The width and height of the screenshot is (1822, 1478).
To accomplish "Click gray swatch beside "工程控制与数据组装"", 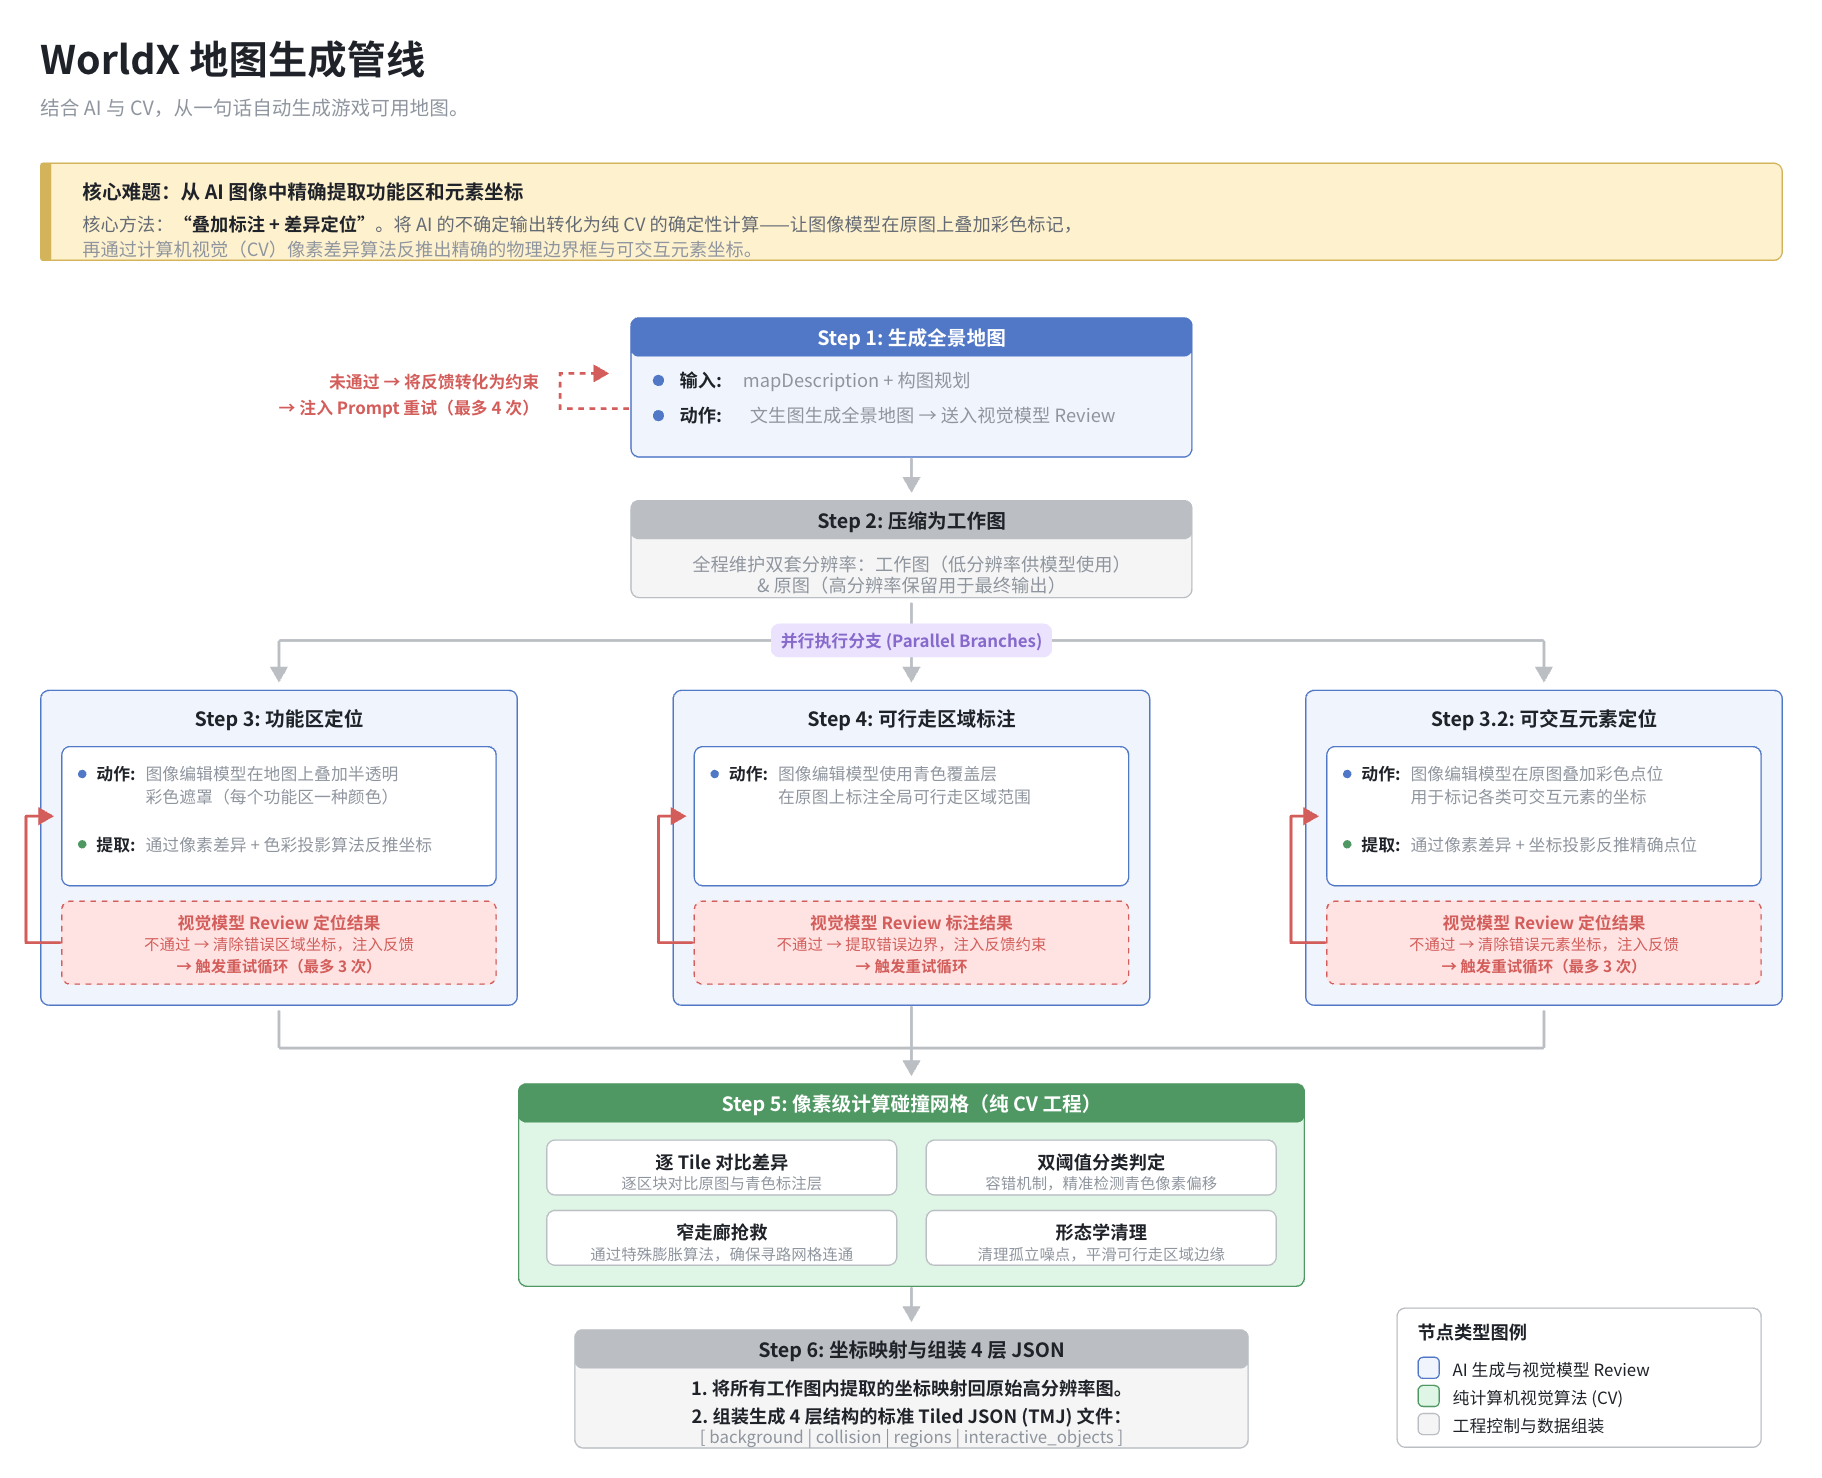I will (x=1429, y=1424).
